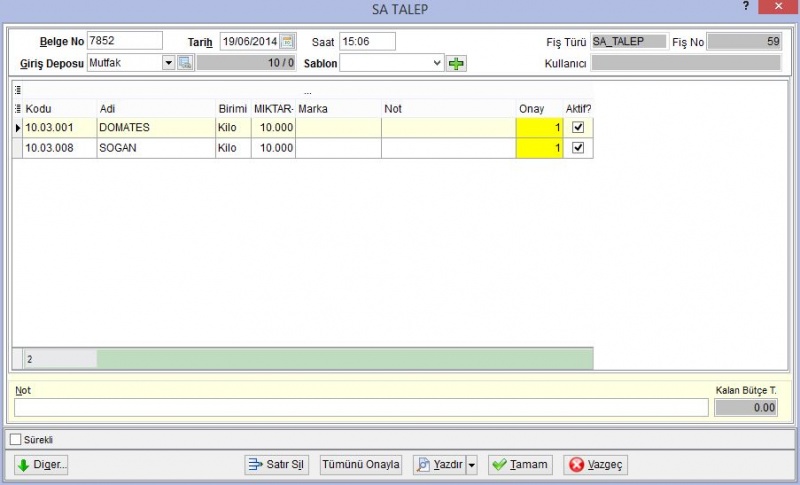Open the grid options icon above Kodu header
The image size is (800, 485).
18,90
